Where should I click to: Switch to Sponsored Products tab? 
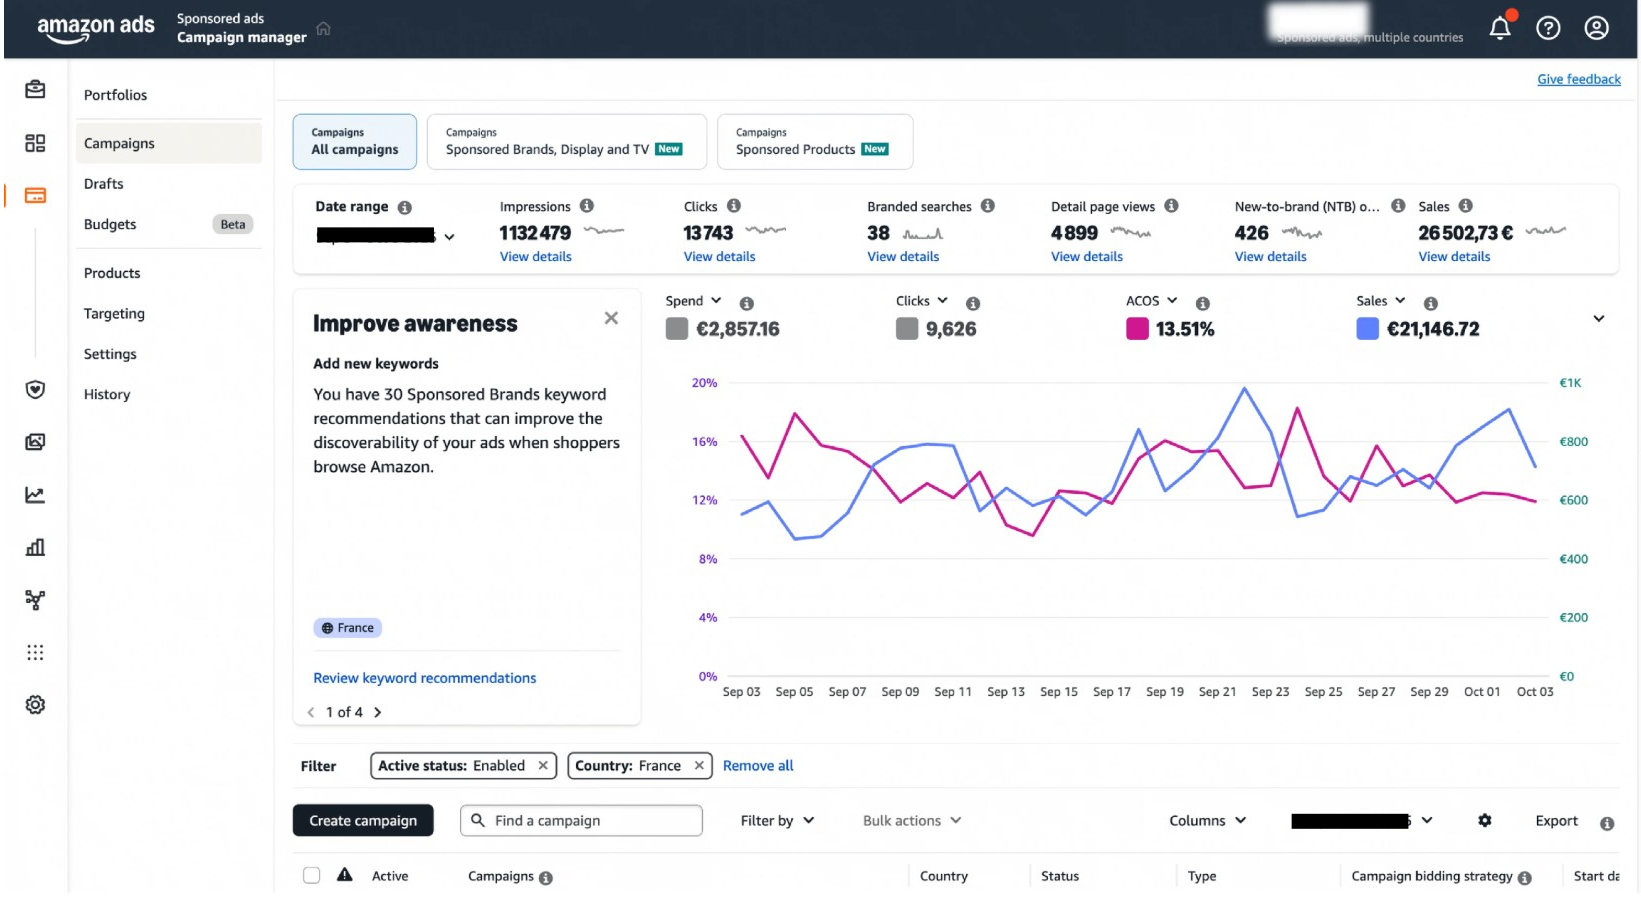(814, 142)
